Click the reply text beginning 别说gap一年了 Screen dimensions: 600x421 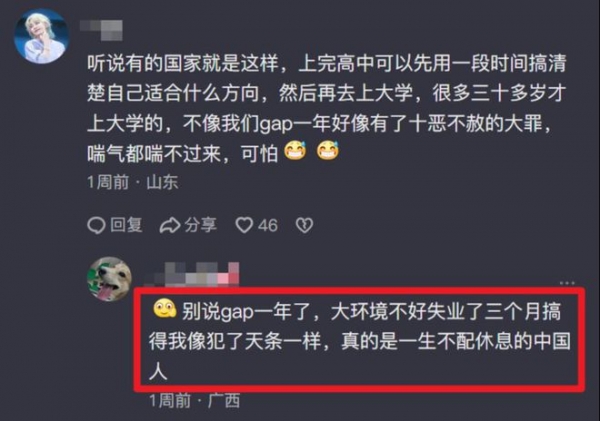click(x=360, y=341)
